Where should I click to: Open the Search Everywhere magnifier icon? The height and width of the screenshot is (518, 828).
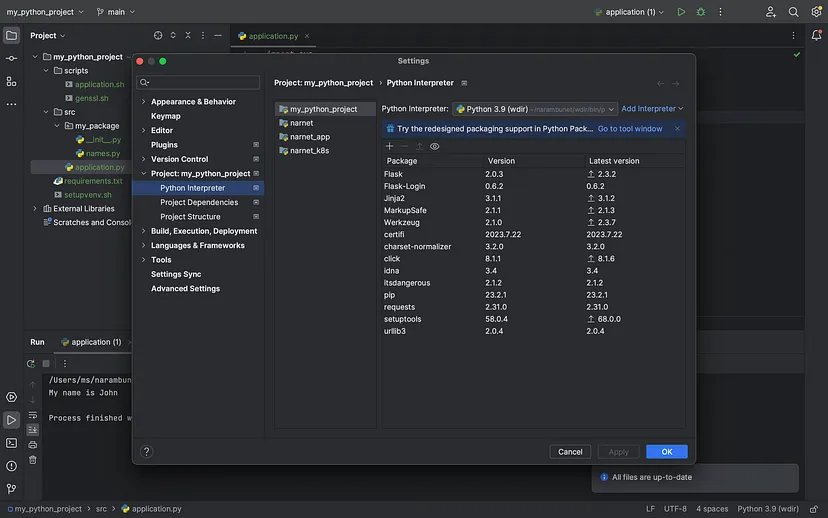793,12
